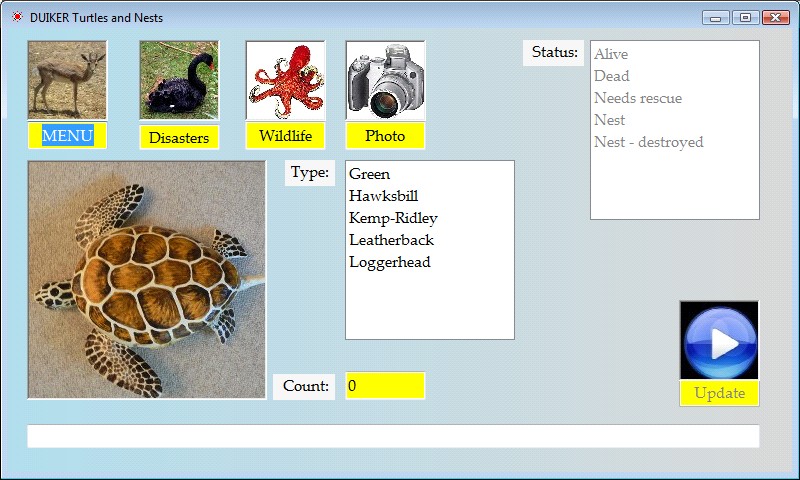
Task: Click the MENU yellow button
Action: (x=67, y=136)
